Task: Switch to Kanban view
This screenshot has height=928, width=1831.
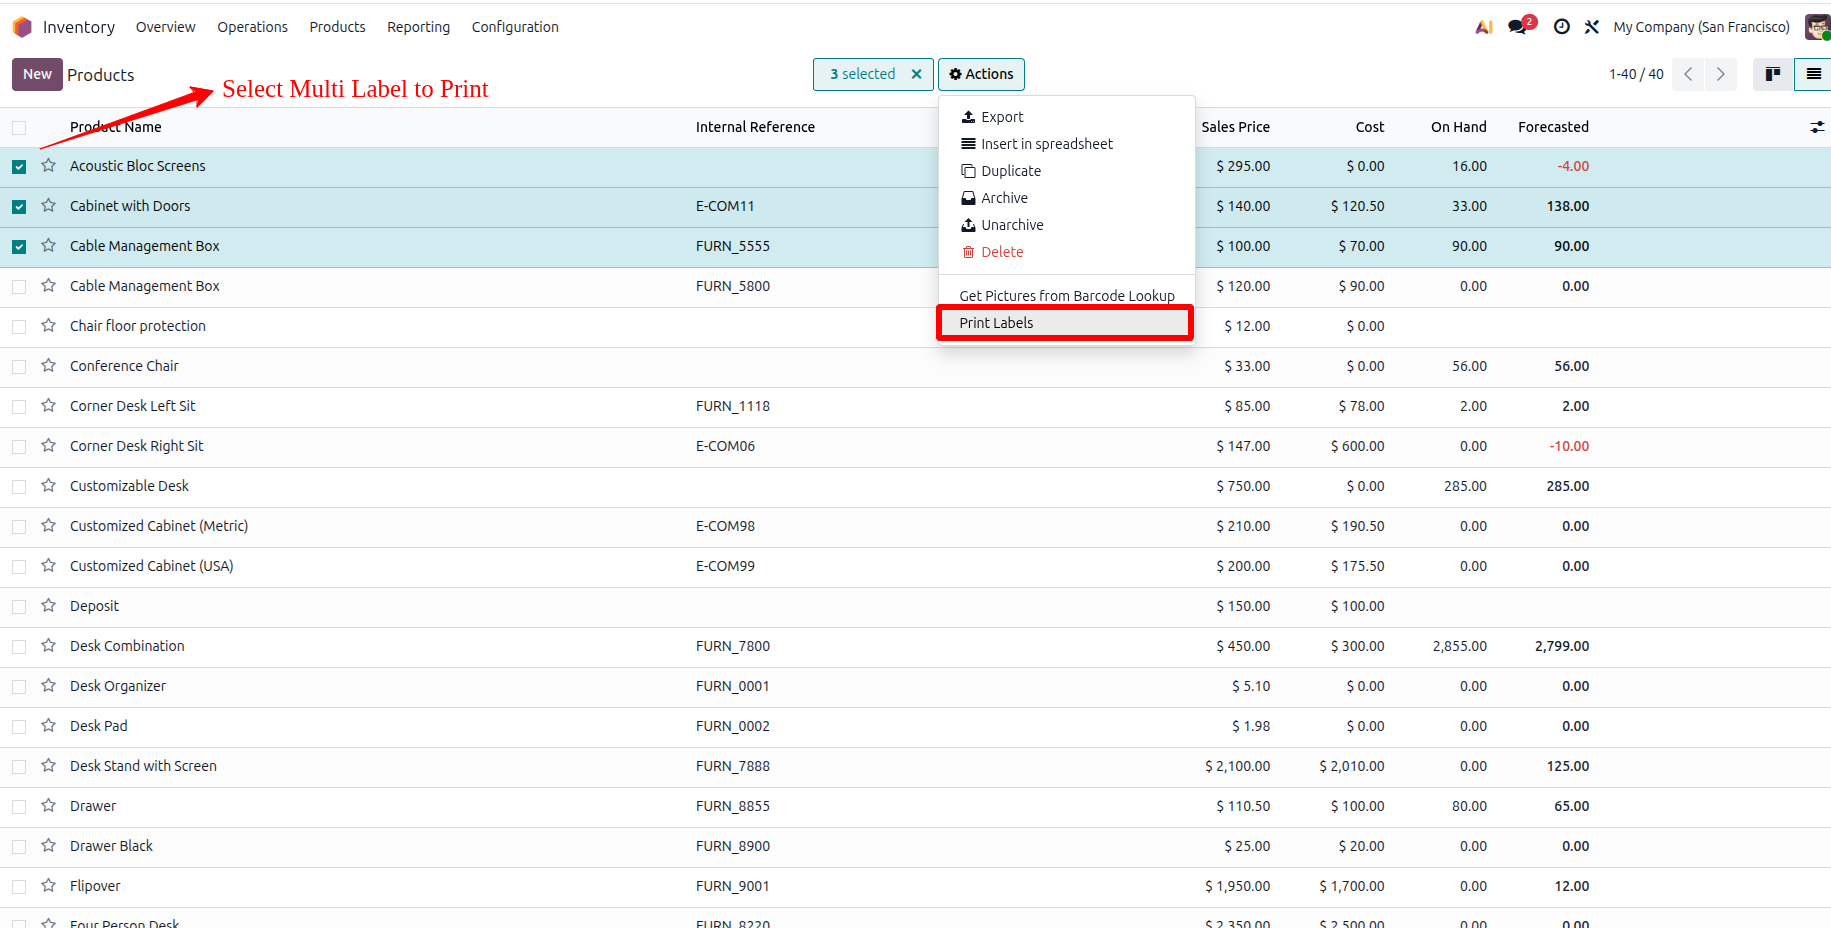Action: (1773, 74)
